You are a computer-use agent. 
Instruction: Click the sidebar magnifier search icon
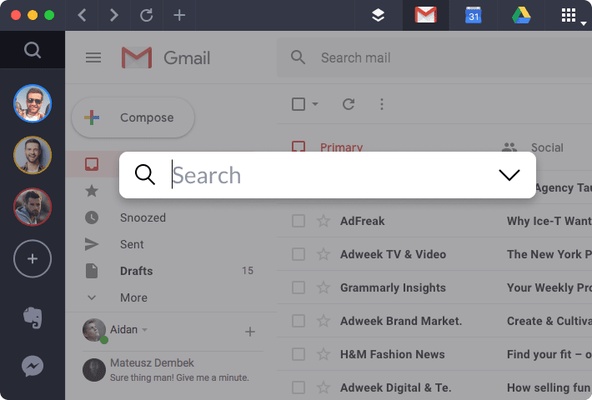[x=32, y=49]
